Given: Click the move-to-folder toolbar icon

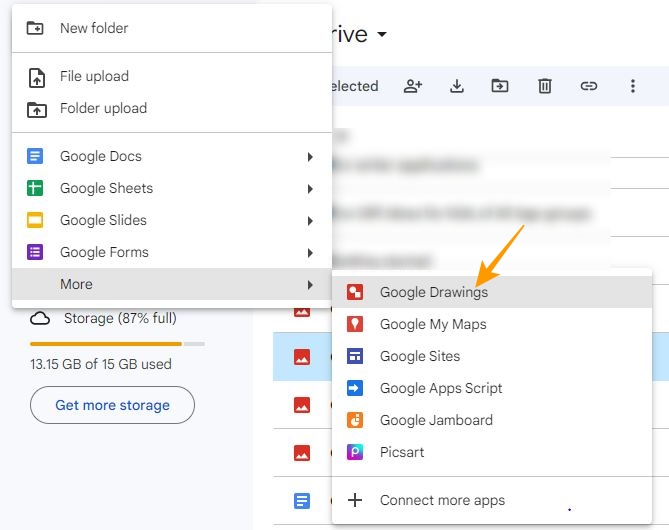Looking at the screenshot, I should (500, 86).
